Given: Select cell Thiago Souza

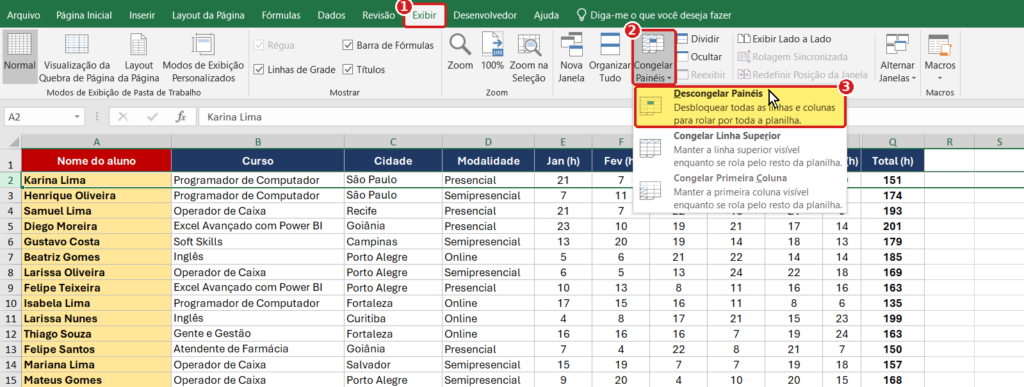Looking at the screenshot, I should 96,334.
